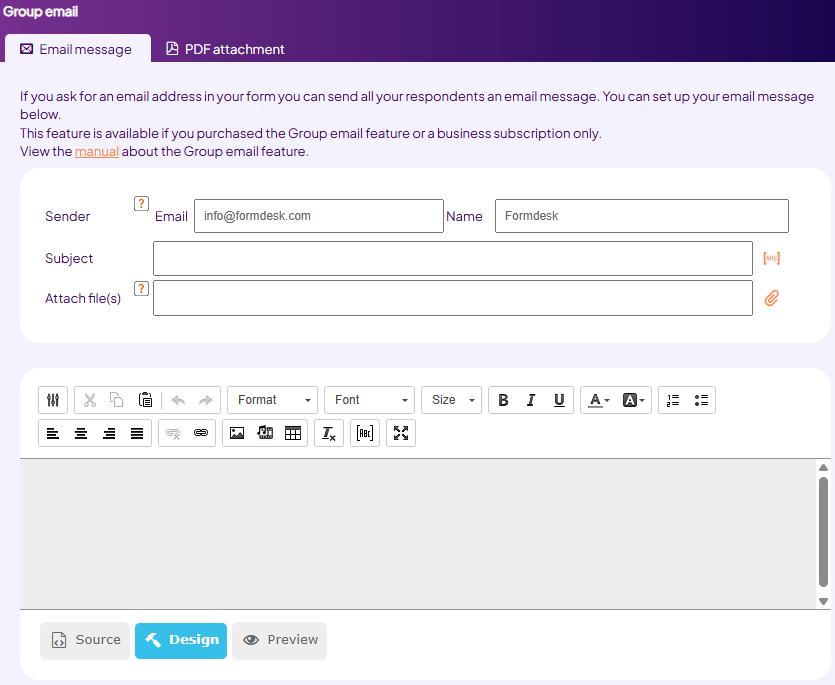835x685 pixels.
Task: Click the Remove format icon
Action: pyautogui.click(x=329, y=434)
